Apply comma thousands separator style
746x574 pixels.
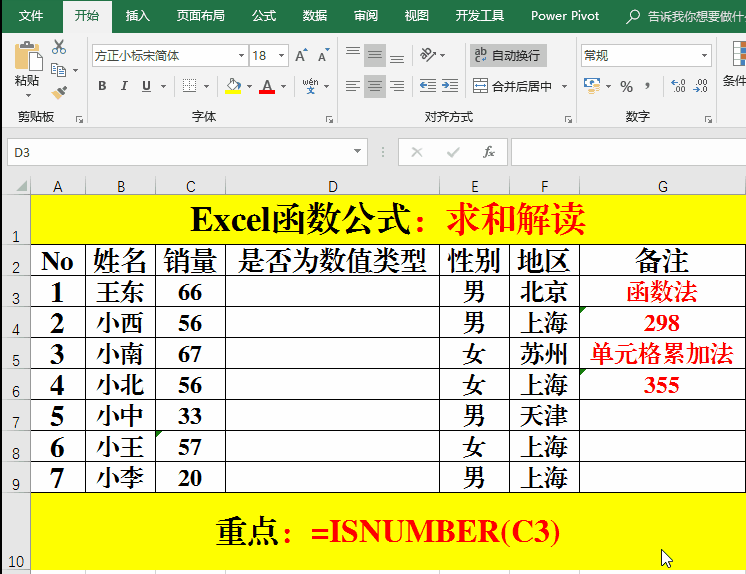[647, 87]
